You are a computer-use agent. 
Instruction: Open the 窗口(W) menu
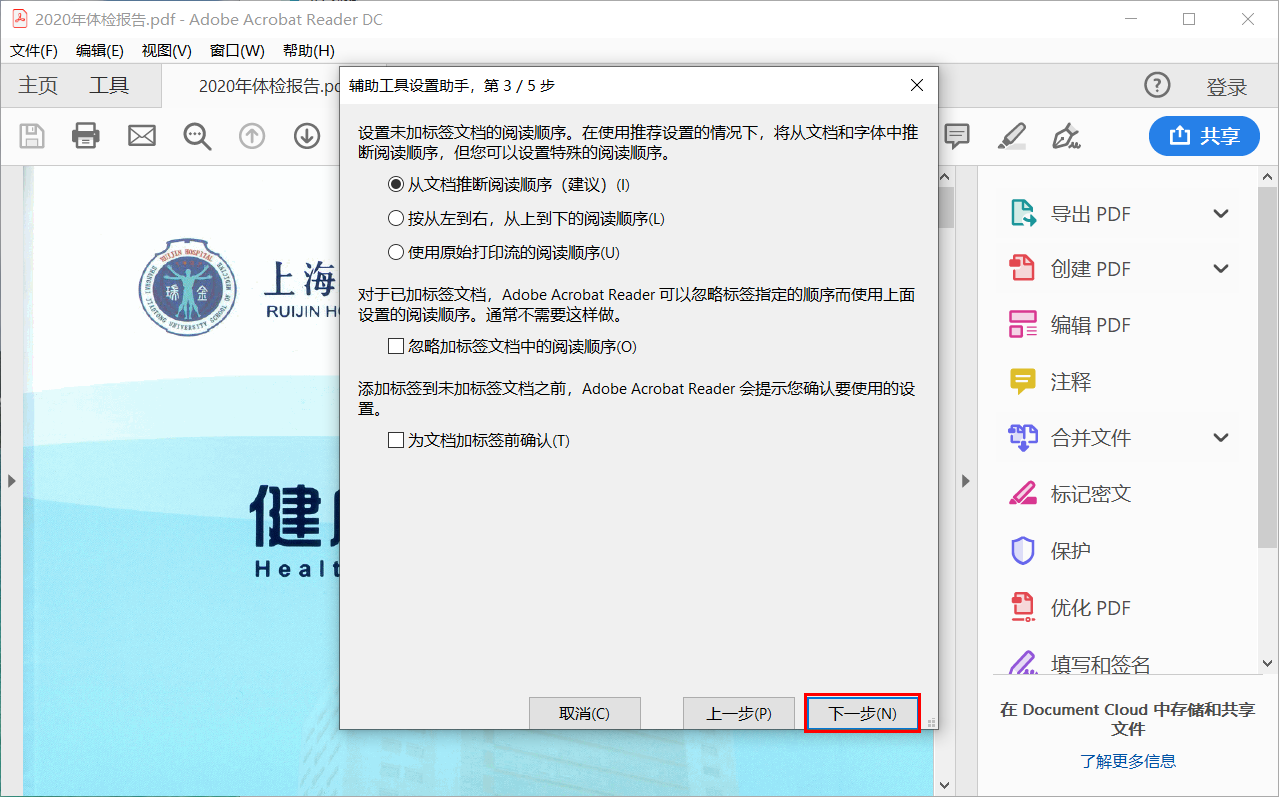237,51
